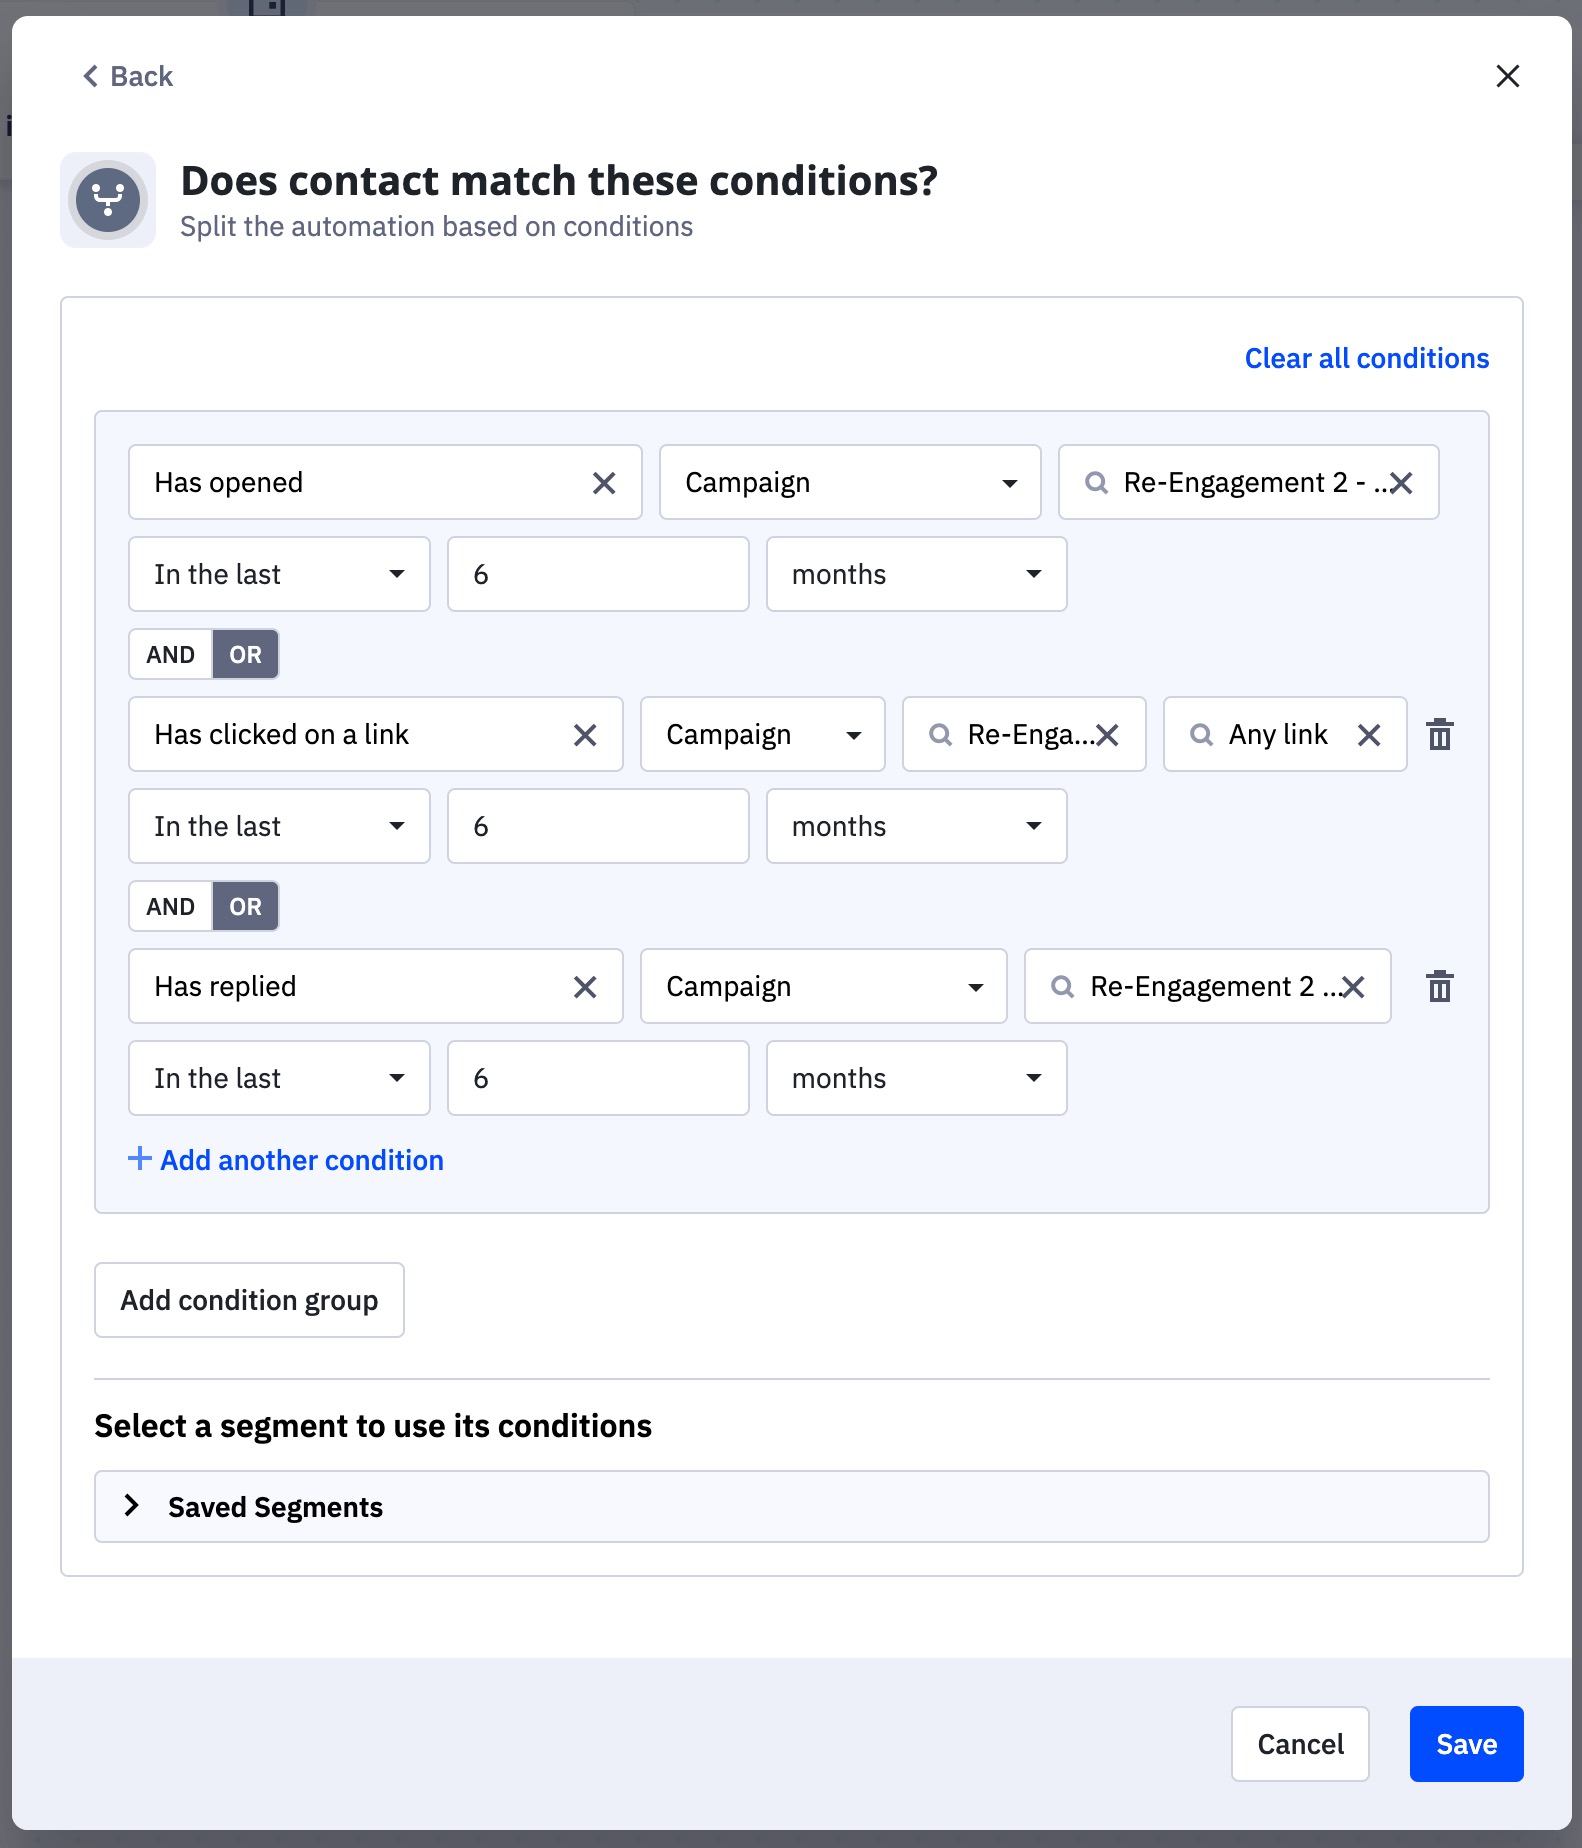Toggle AND between clicked and replied conditions
This screenshot has width=1582, height=1848.
click(x=169, y=906)
